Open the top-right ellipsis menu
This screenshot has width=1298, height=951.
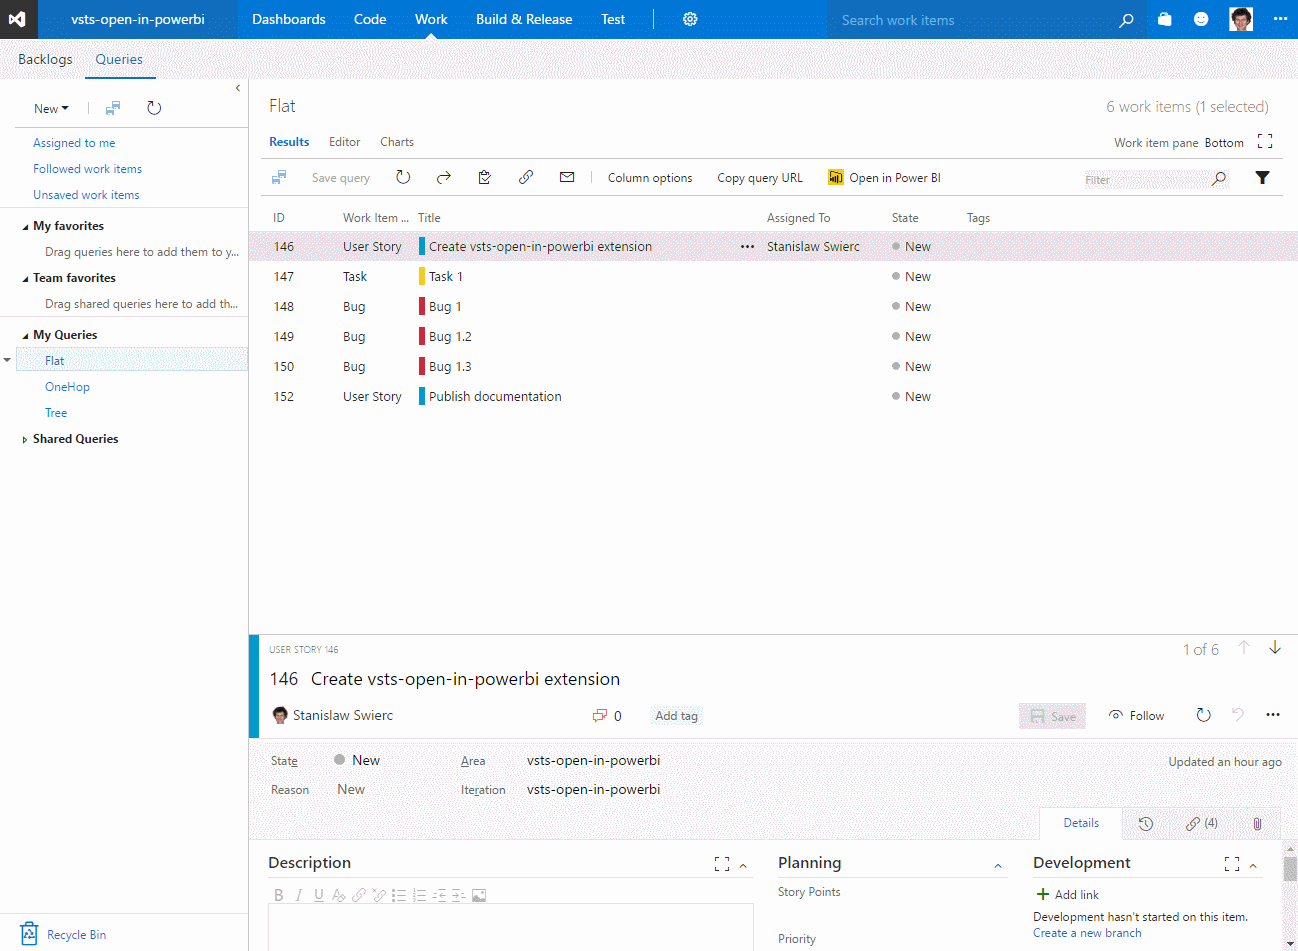[1280, 19]
